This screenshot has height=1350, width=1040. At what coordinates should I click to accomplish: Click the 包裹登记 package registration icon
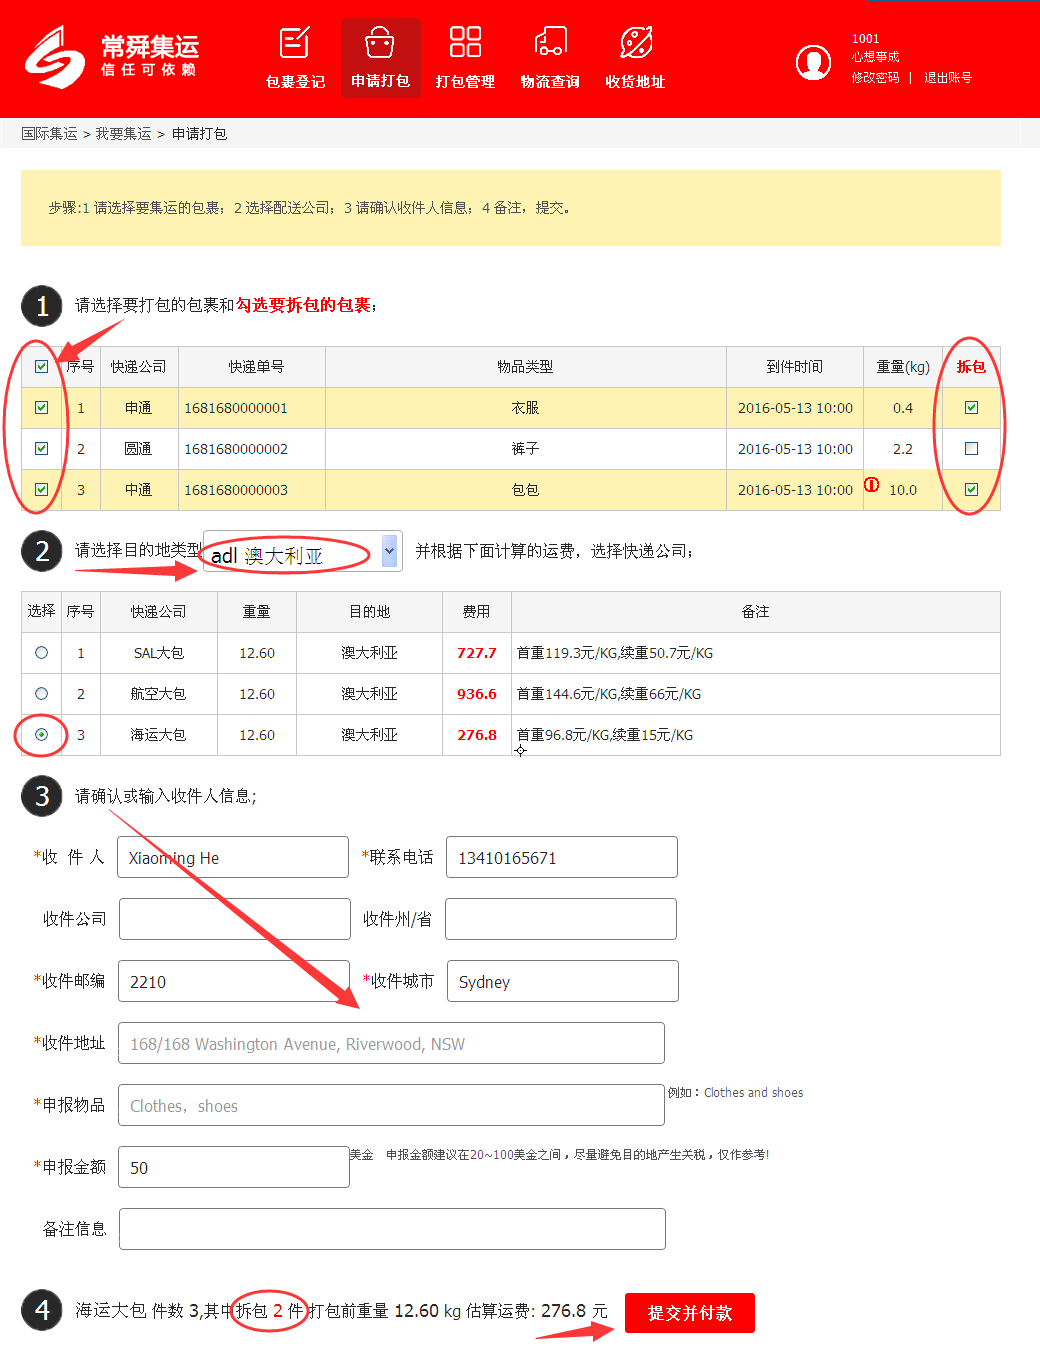click(x=295, y=44)
